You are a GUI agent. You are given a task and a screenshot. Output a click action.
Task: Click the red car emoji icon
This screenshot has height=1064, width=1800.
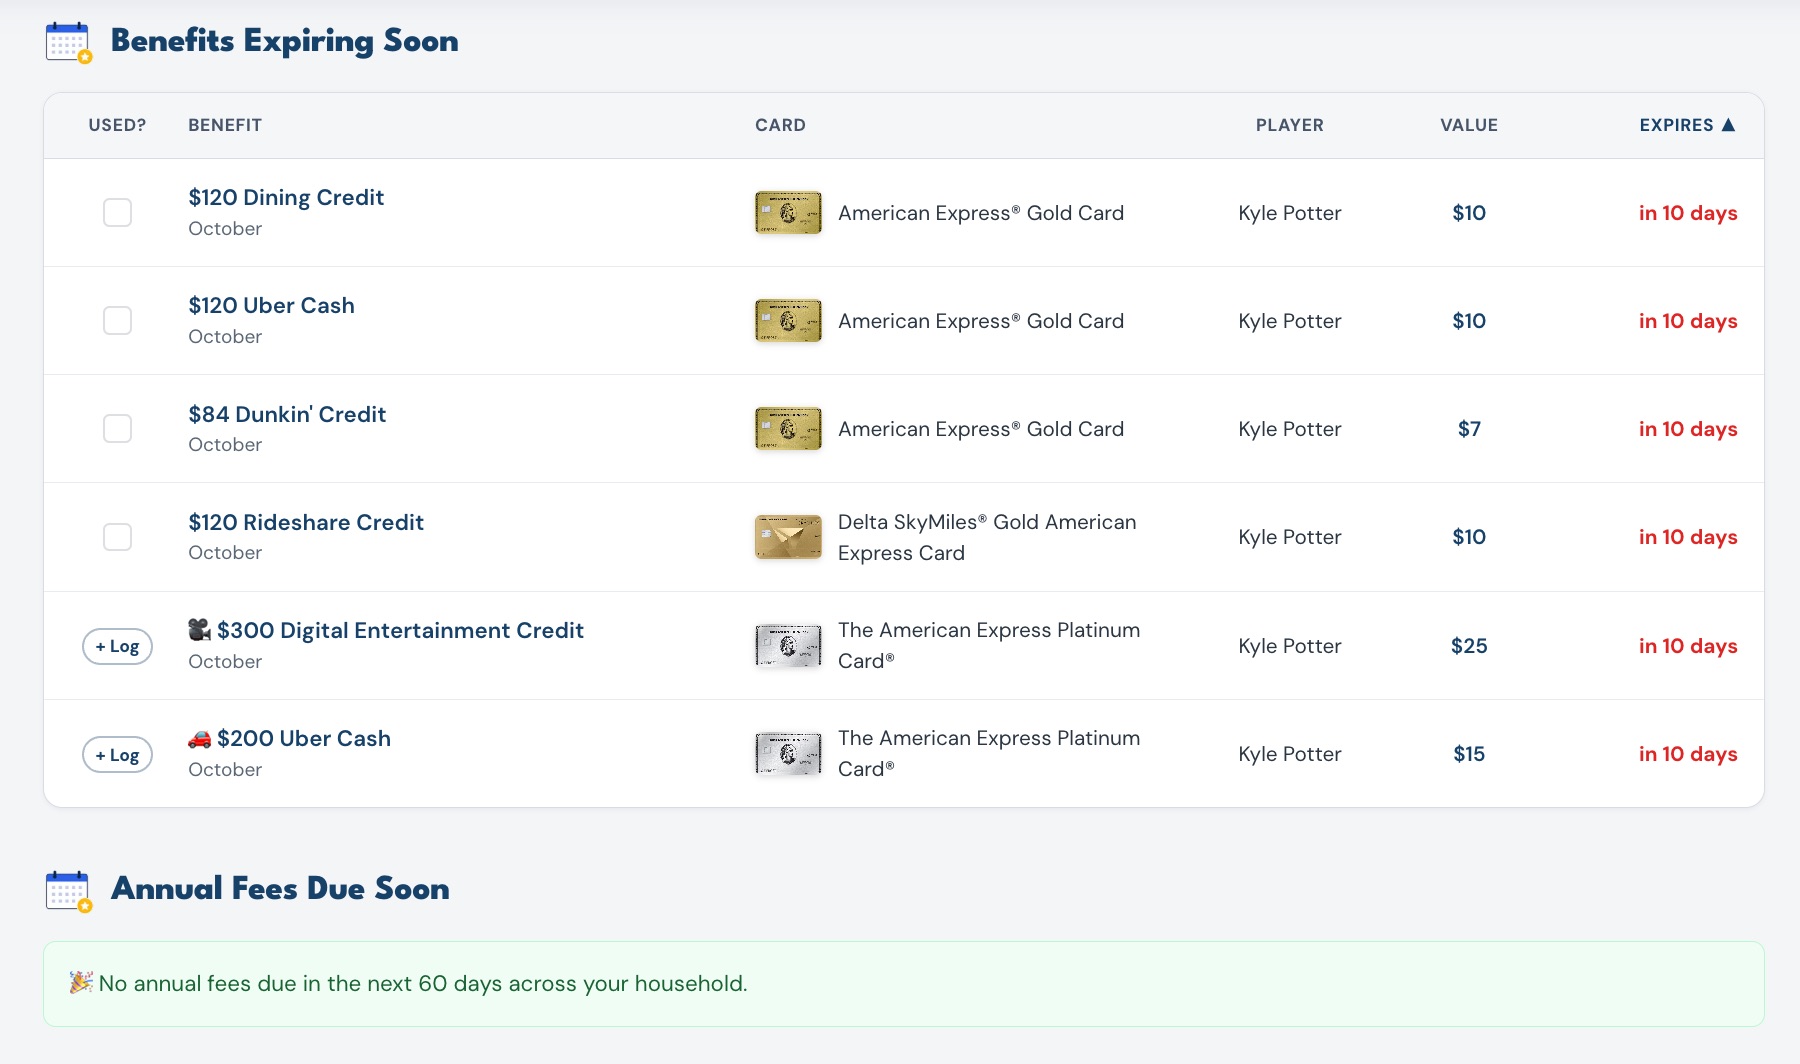pyautogui.click(x=200, y=738)
